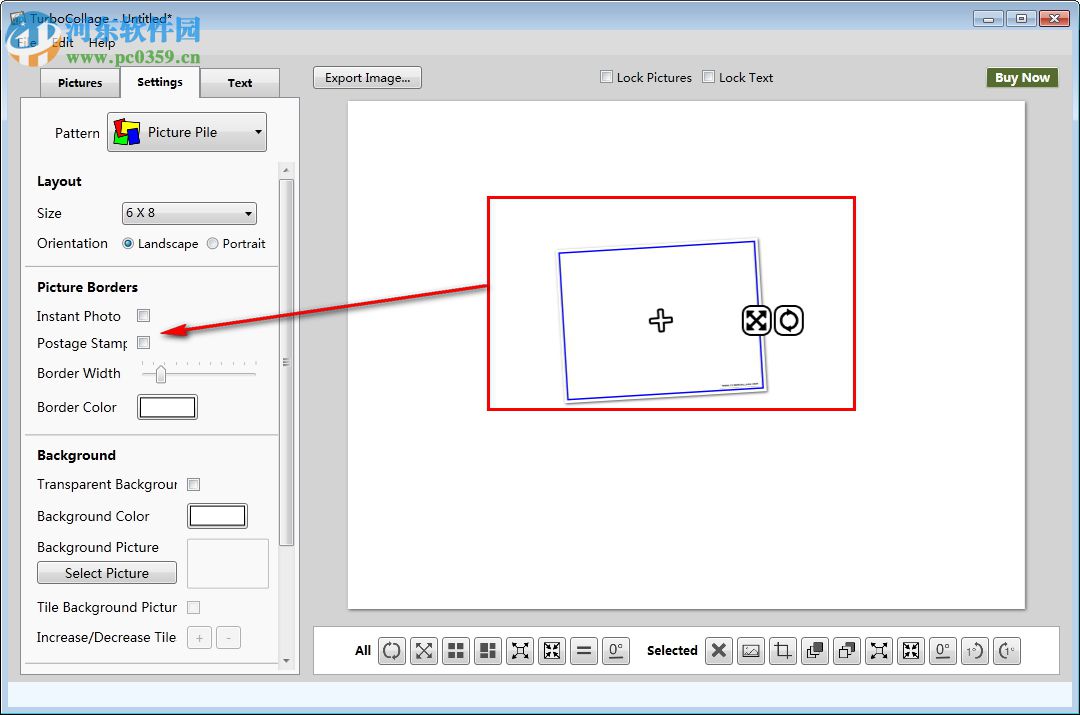Open the Background Color swatch

[218, 516]
